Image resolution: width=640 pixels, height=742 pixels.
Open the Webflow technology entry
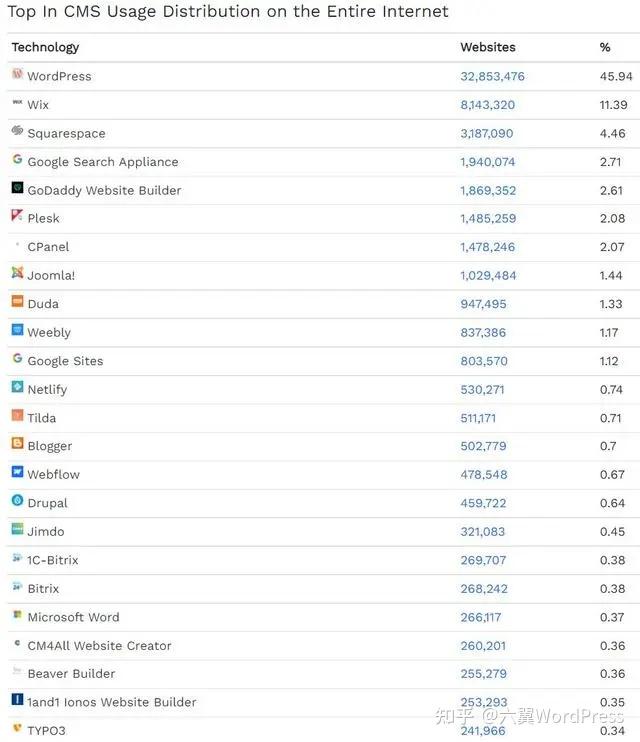point(53,475)
